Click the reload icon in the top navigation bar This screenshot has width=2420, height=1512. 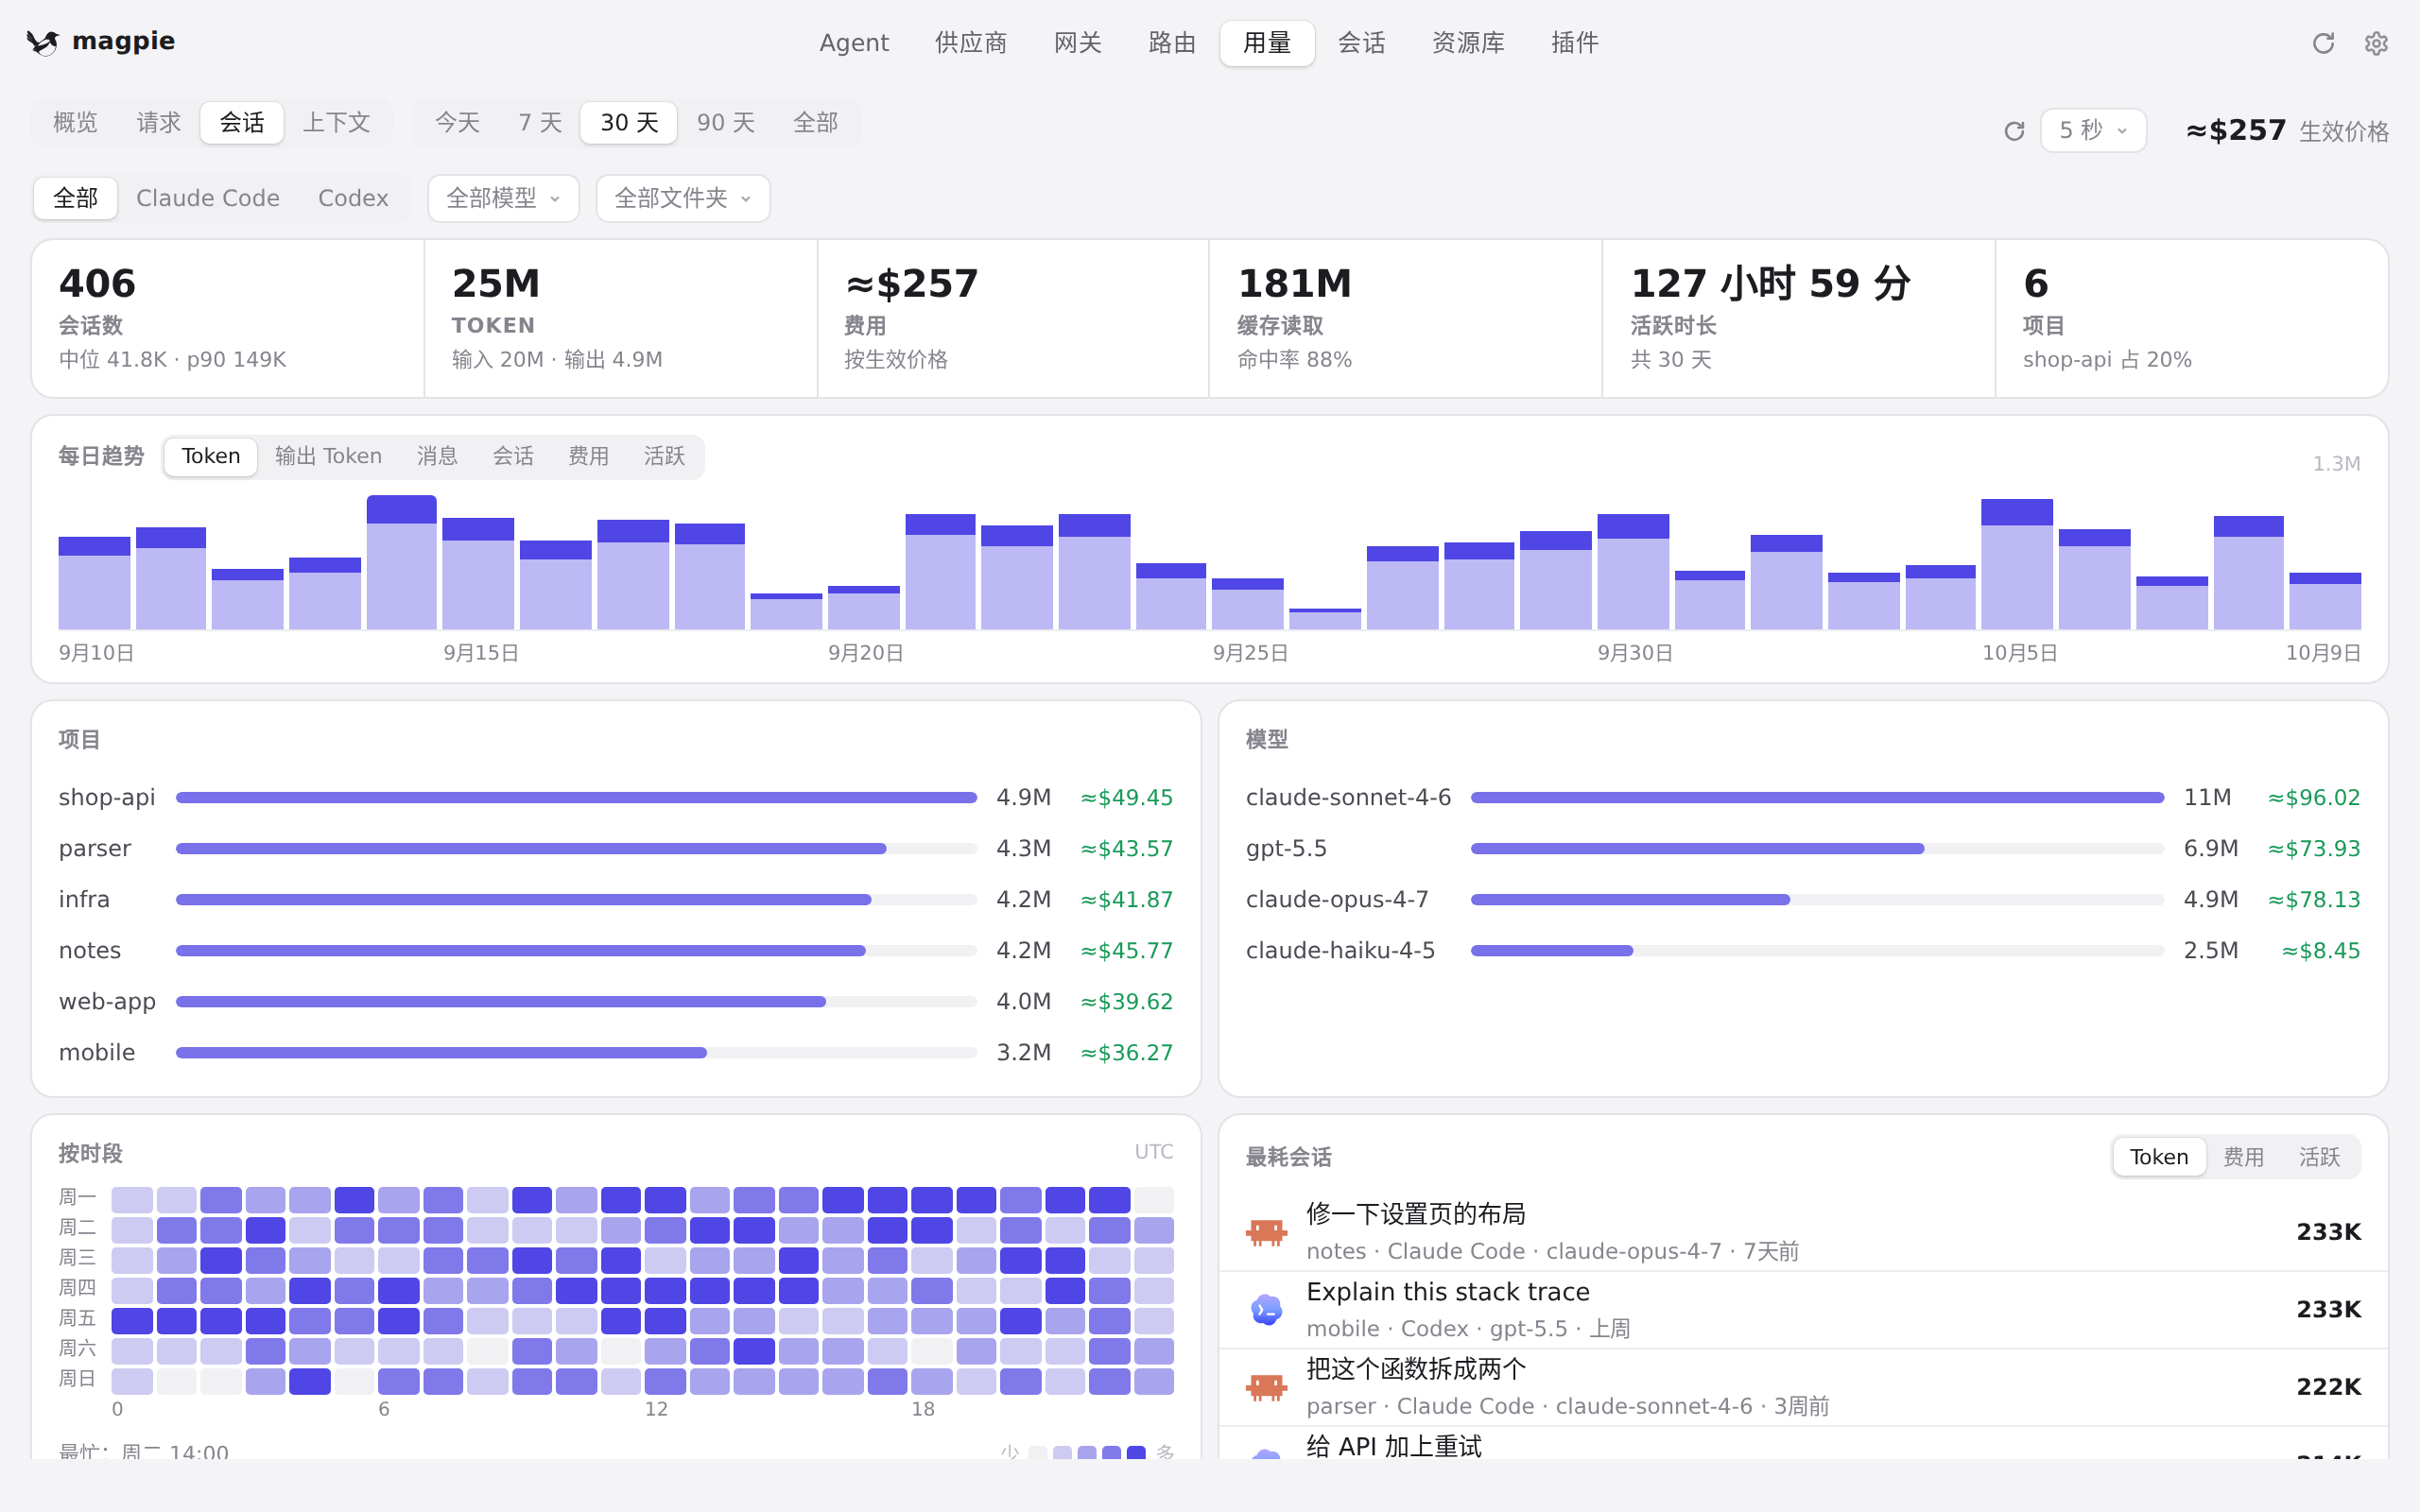pos(2323,43)
